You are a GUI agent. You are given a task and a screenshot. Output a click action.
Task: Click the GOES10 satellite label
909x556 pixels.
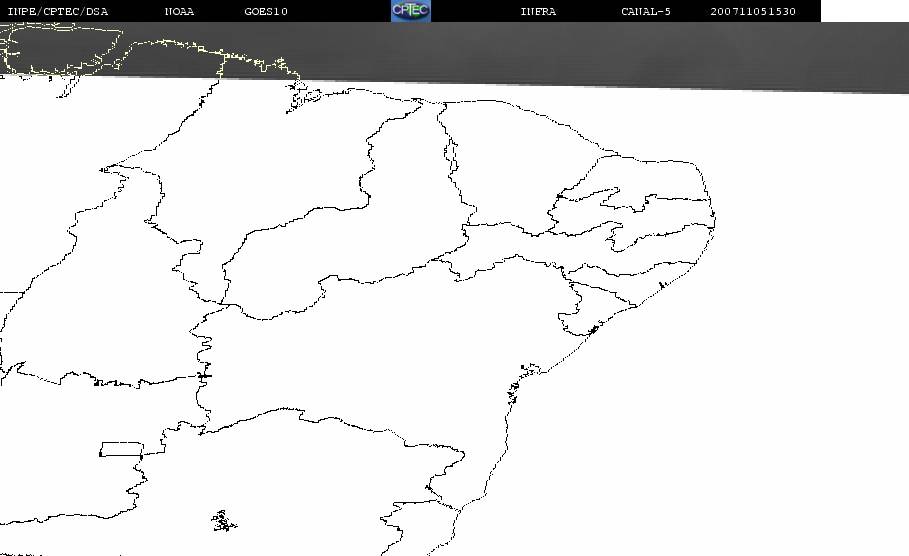266,12
